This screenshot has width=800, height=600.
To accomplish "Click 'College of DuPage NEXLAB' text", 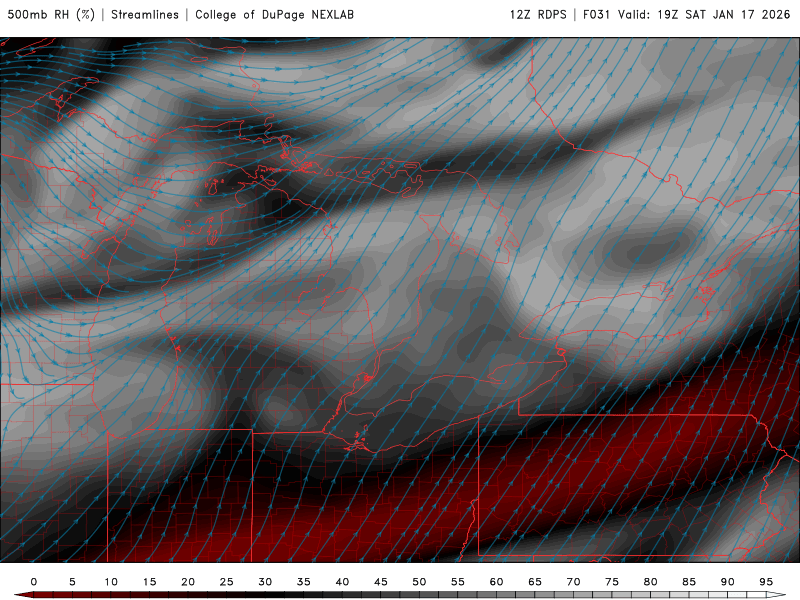I will 274,15.
